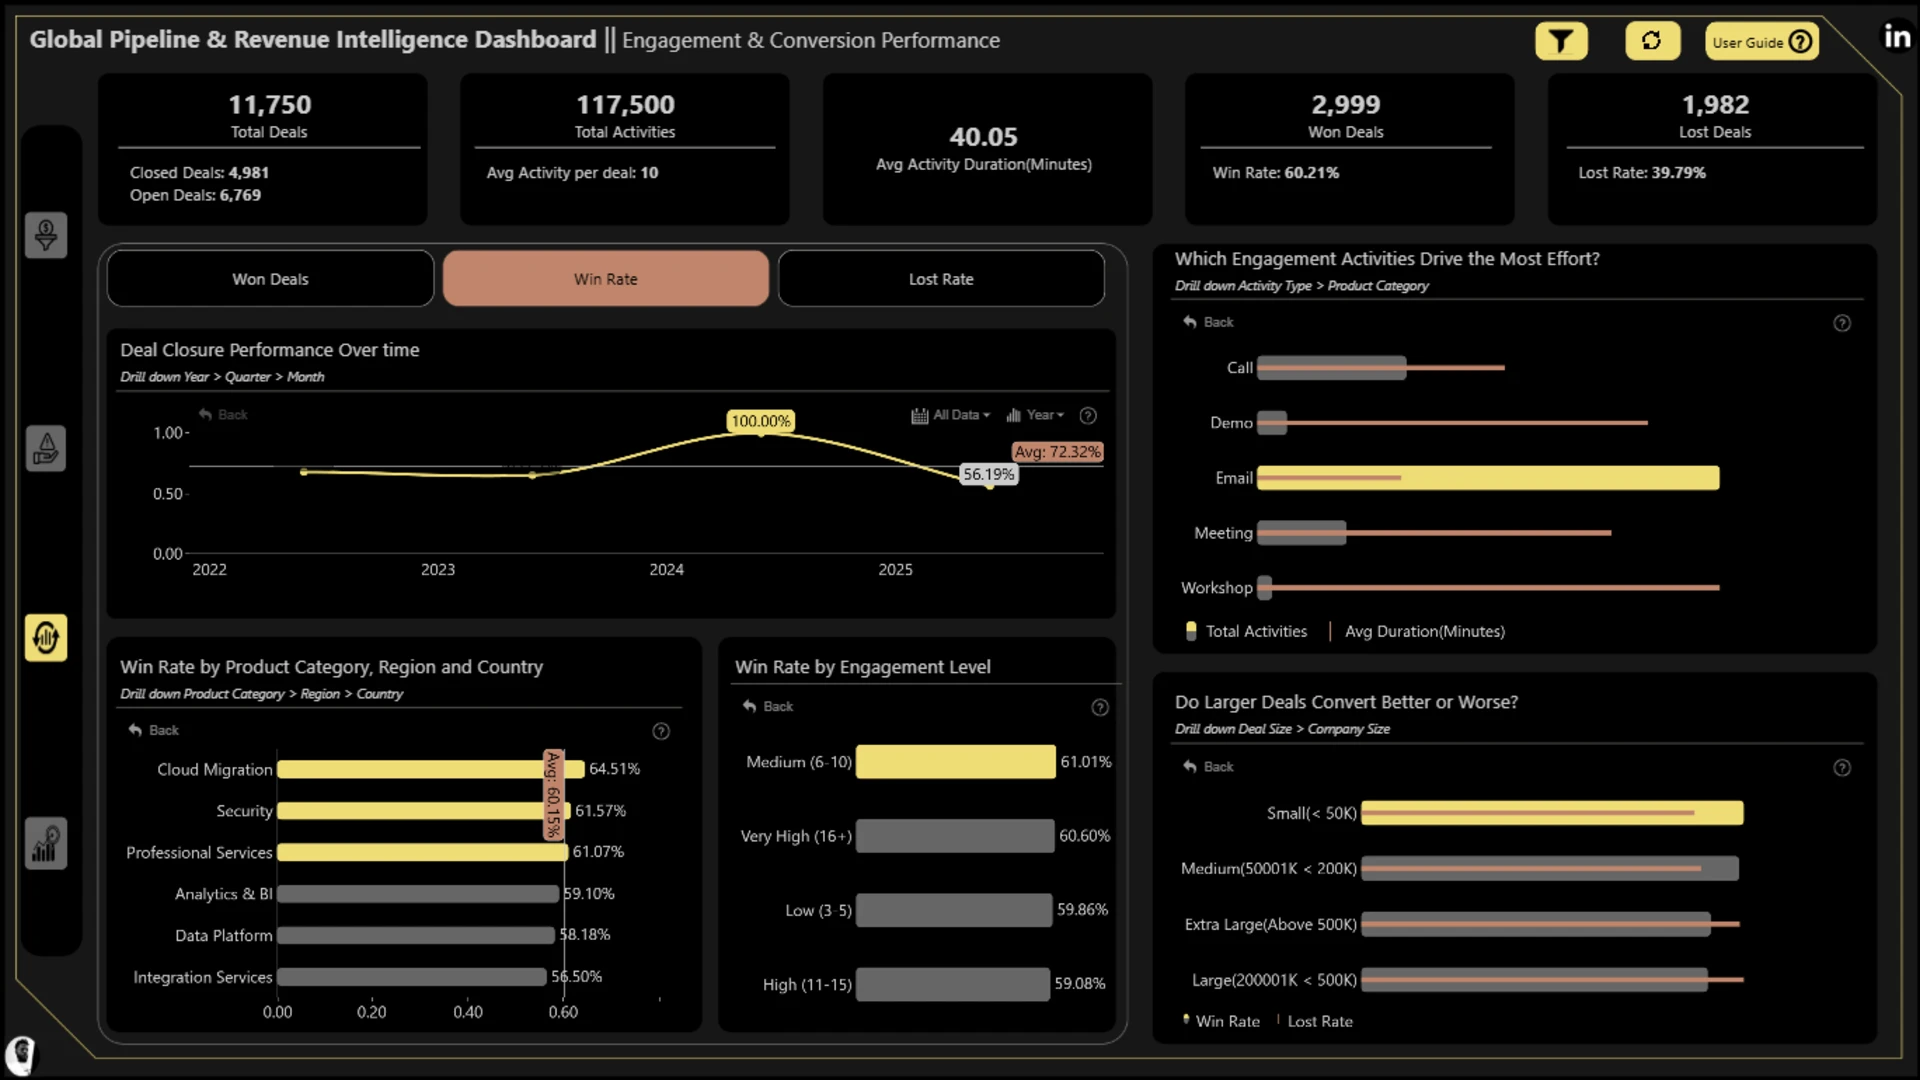Screen dimensions: 1920x1080
Task: Select the highlighted engagement page sidebar icon
Action: coord(46,637)
